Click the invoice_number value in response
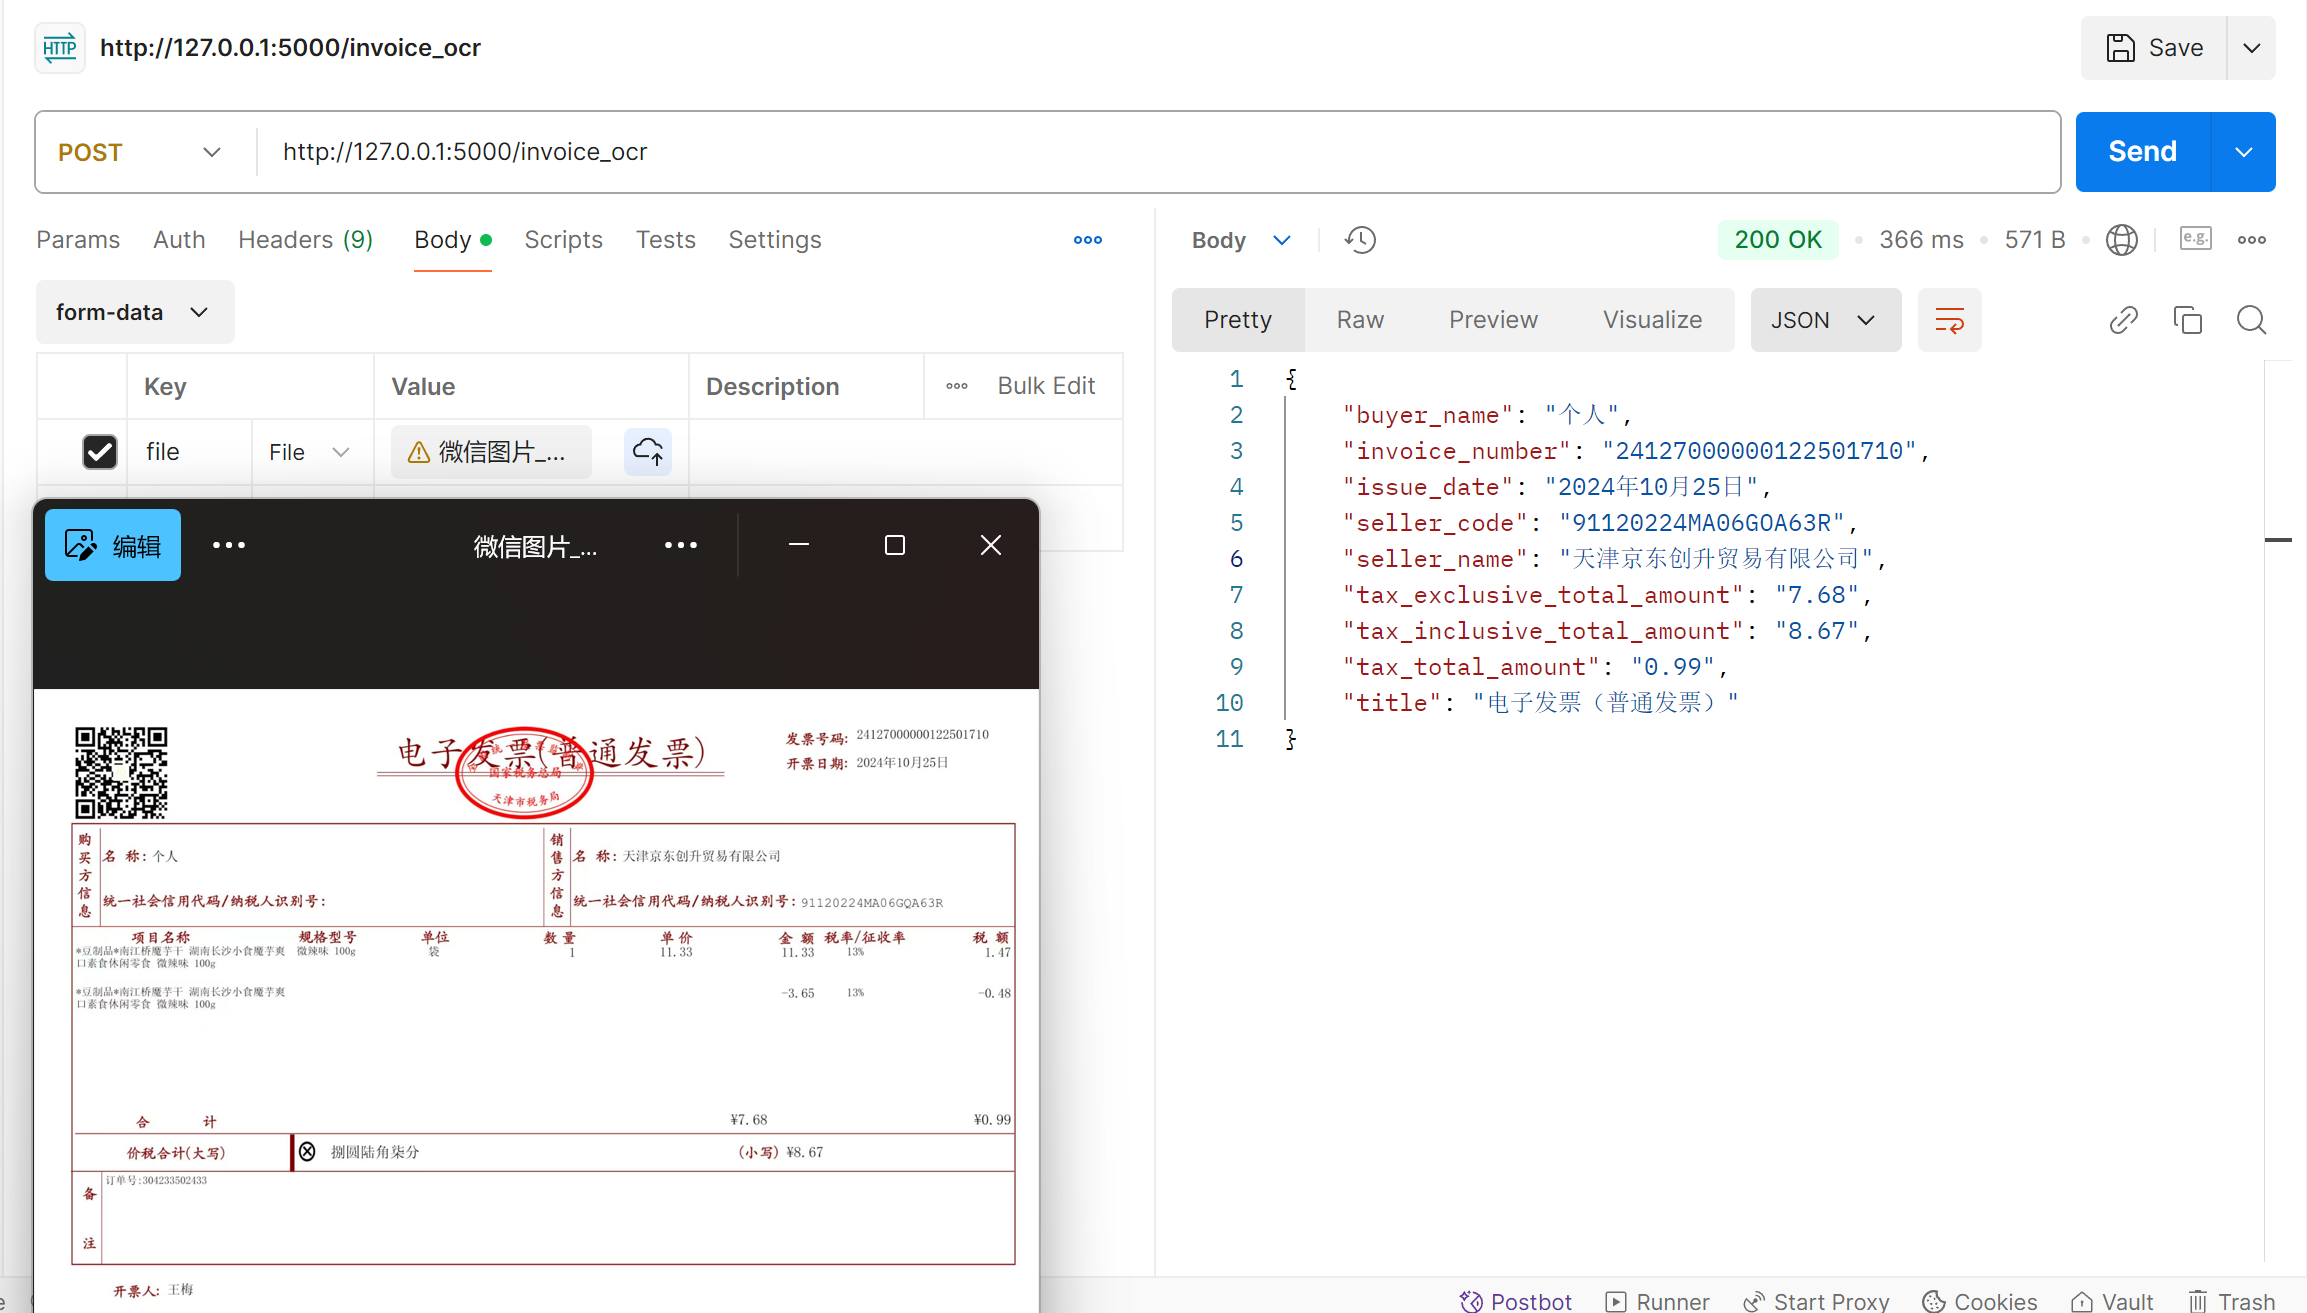 coord(1759,451)
